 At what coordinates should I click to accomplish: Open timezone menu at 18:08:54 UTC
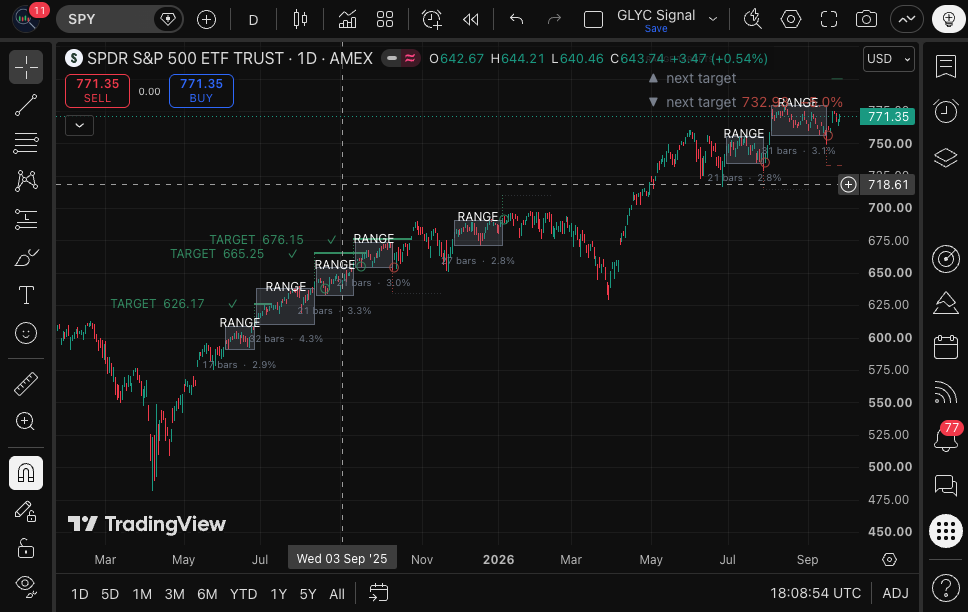click(816, 593)
